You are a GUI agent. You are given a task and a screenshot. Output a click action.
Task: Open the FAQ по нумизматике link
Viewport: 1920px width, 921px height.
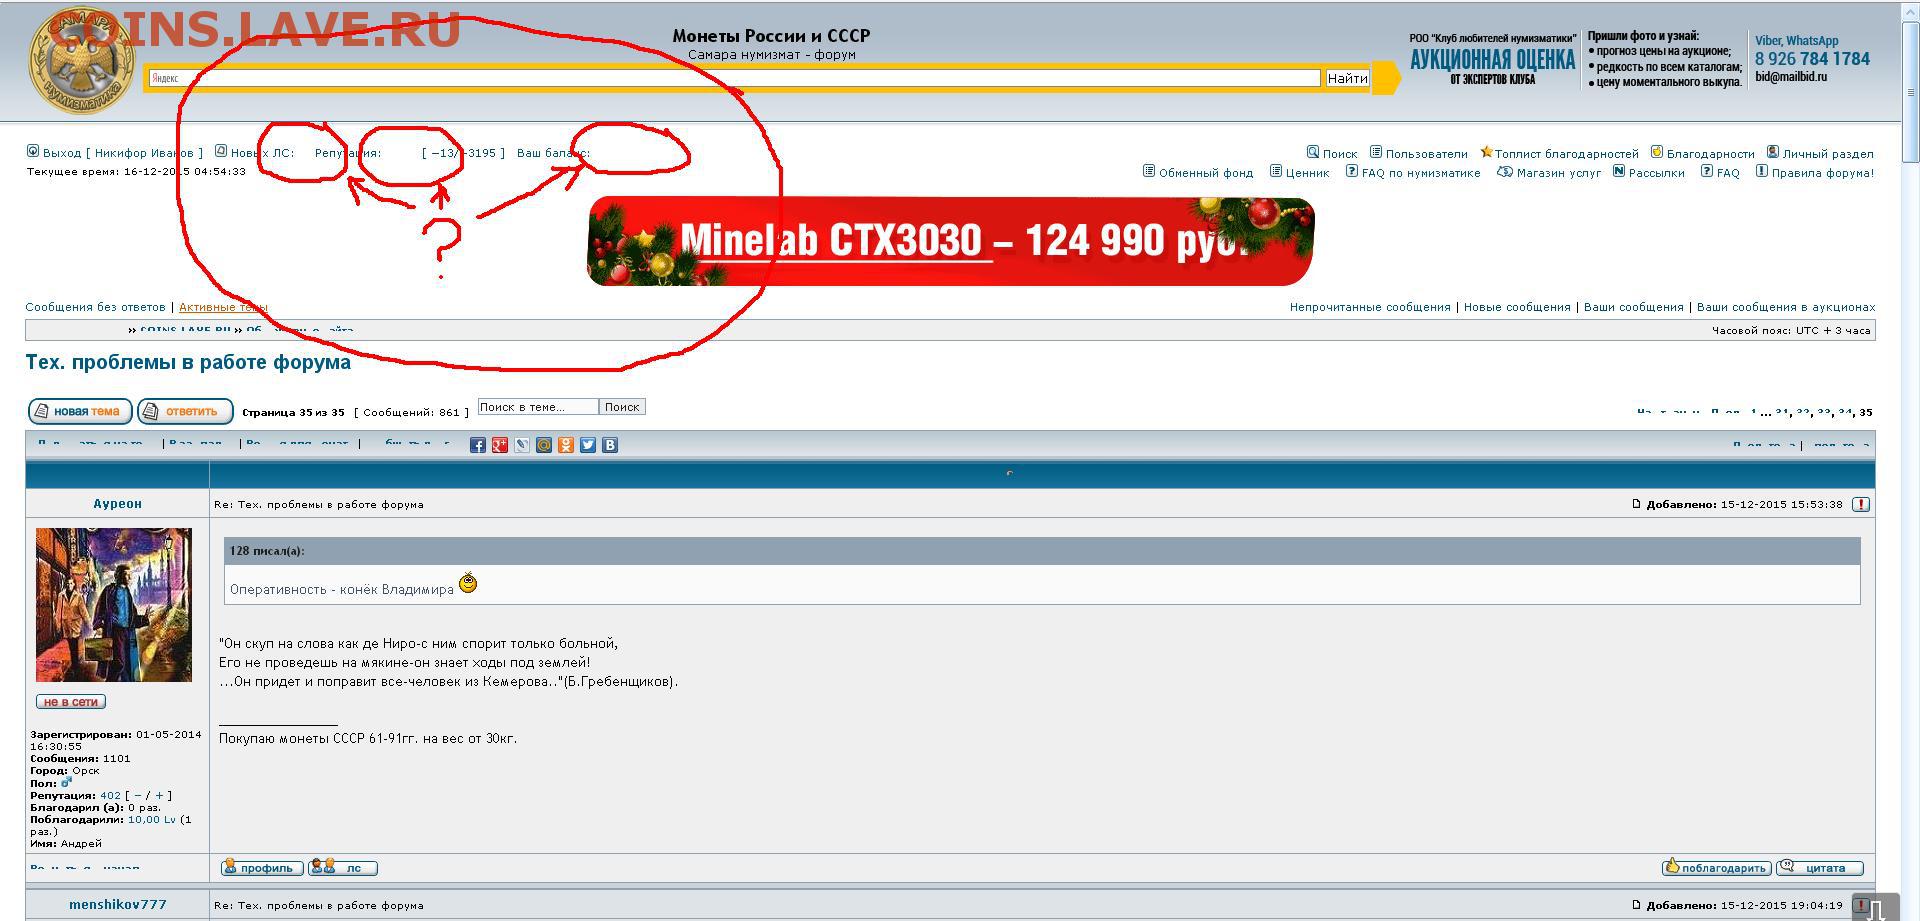click(1421, 173)
